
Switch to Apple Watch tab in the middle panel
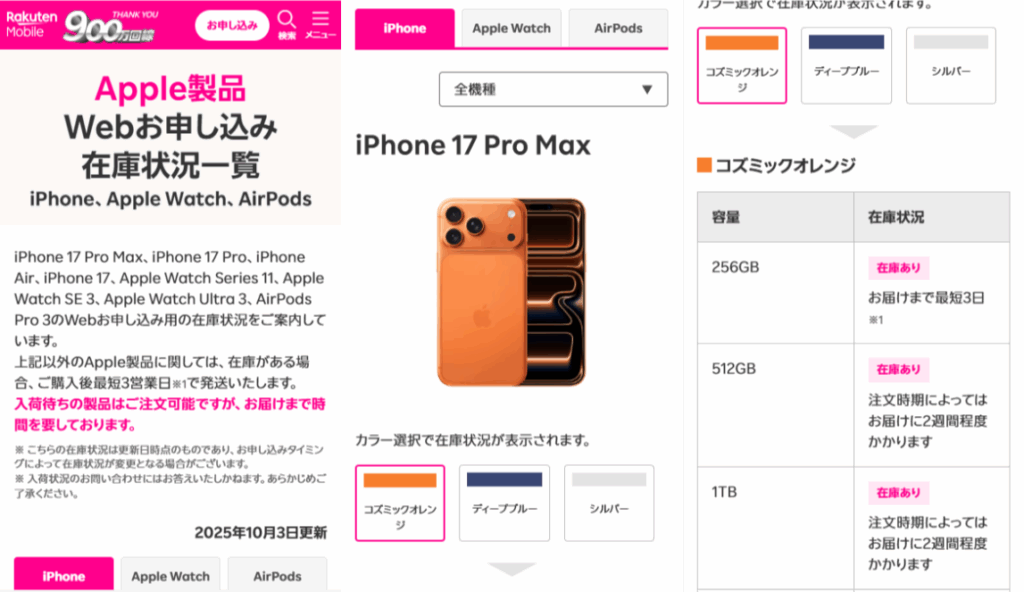[x=511, y=28]
